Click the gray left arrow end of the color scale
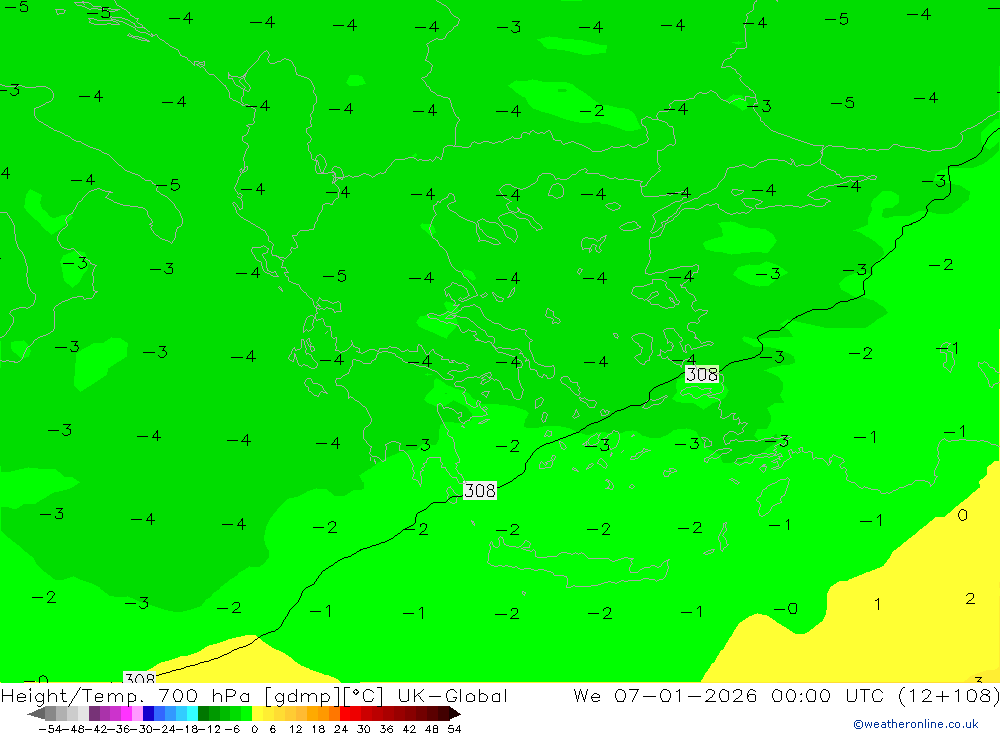 pyautogui.click(x=36, y=714)
